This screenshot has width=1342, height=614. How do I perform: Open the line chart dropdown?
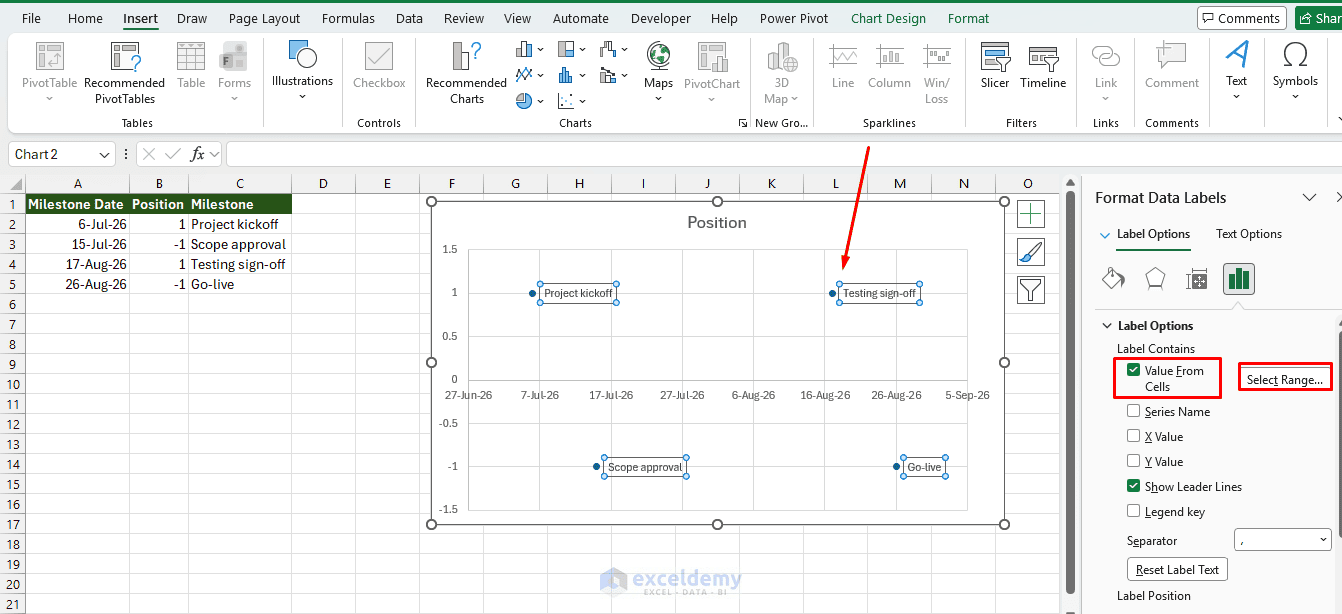pos(530,74)
